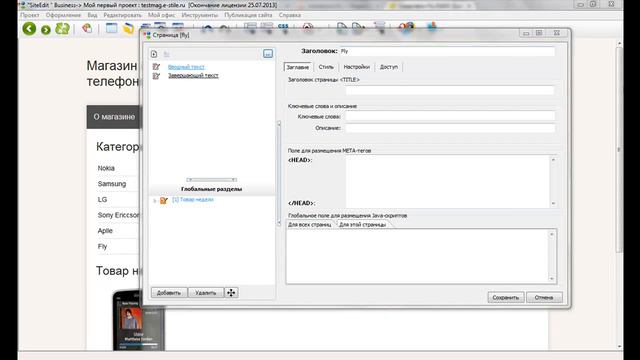640x360 pixels.
Task: Open the Публикация сайта menu
Action: pyautogui.click(x=248, y=15)
